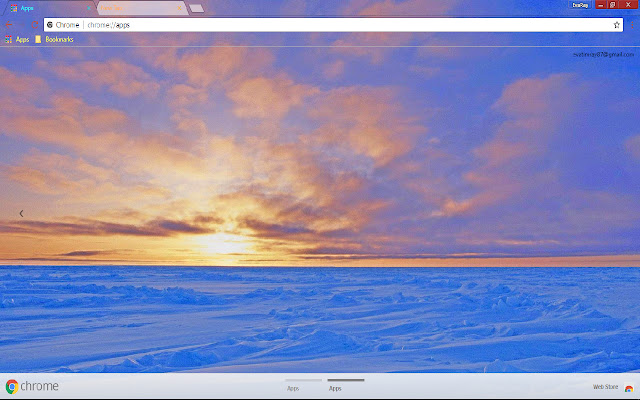Bookmark this page with the star icon
Image resolution: width=640 pixels, height=400 pixels.
point(616,25)
